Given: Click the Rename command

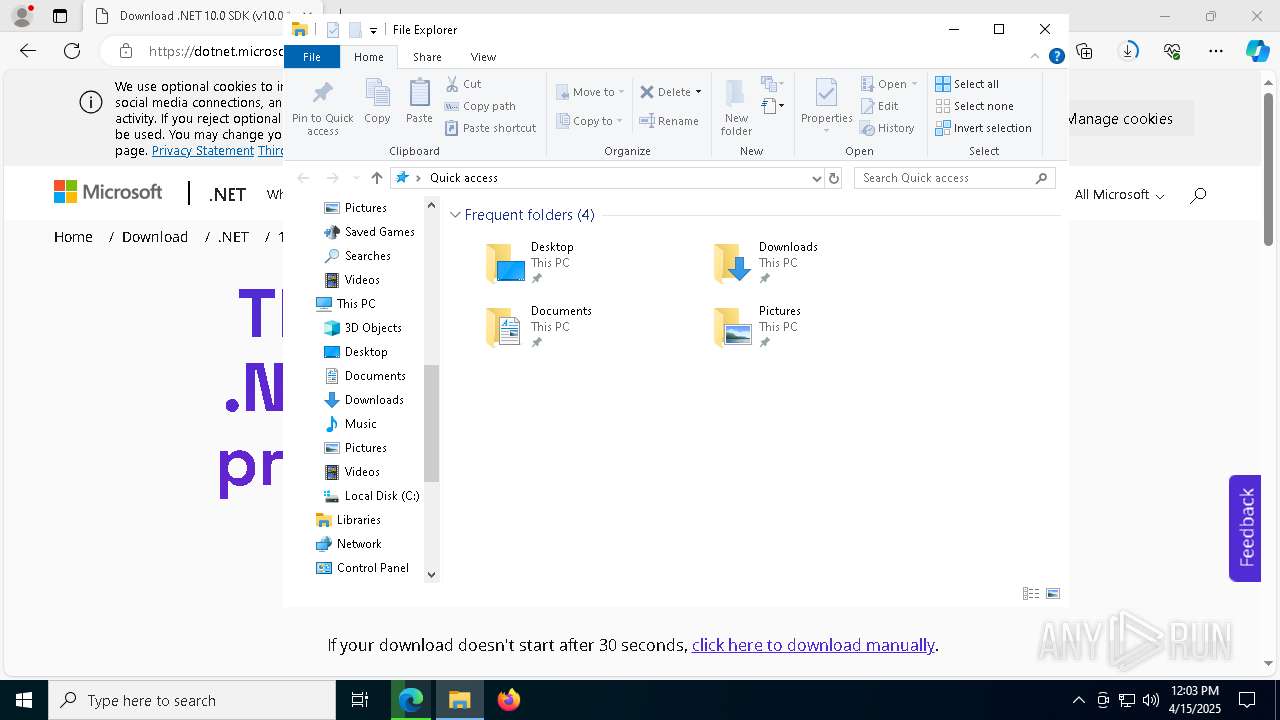Looking at the screenshot, I should click(x=670, y=121).
